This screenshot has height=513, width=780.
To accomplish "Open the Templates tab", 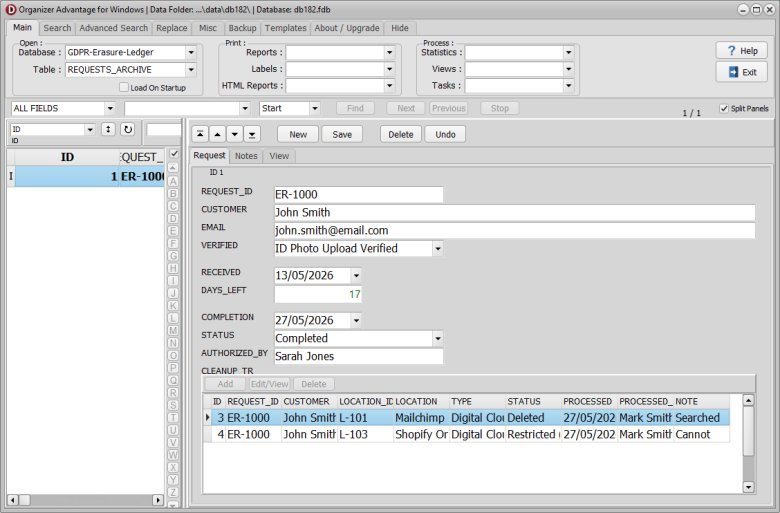I will tap(286, 28).
